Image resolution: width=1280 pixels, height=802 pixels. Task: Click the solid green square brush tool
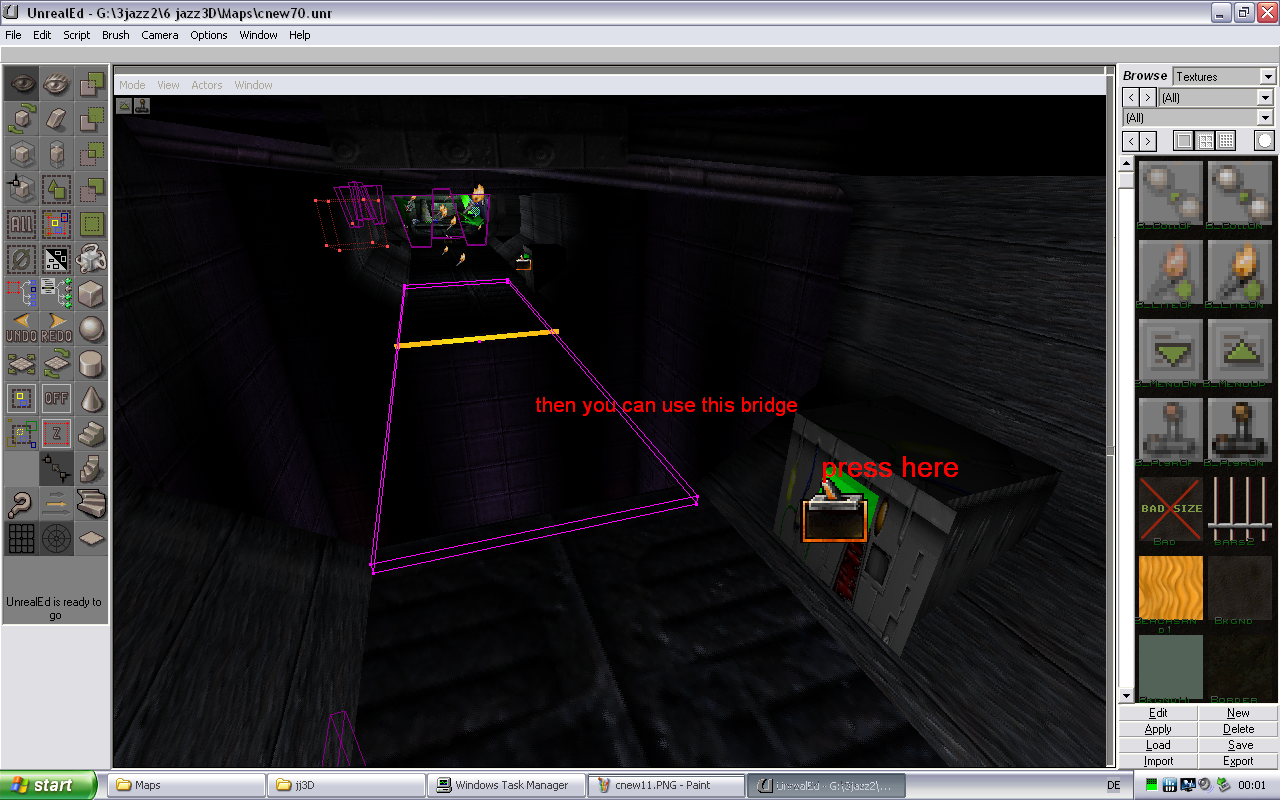pyautogui.click(x=92, y=224)
